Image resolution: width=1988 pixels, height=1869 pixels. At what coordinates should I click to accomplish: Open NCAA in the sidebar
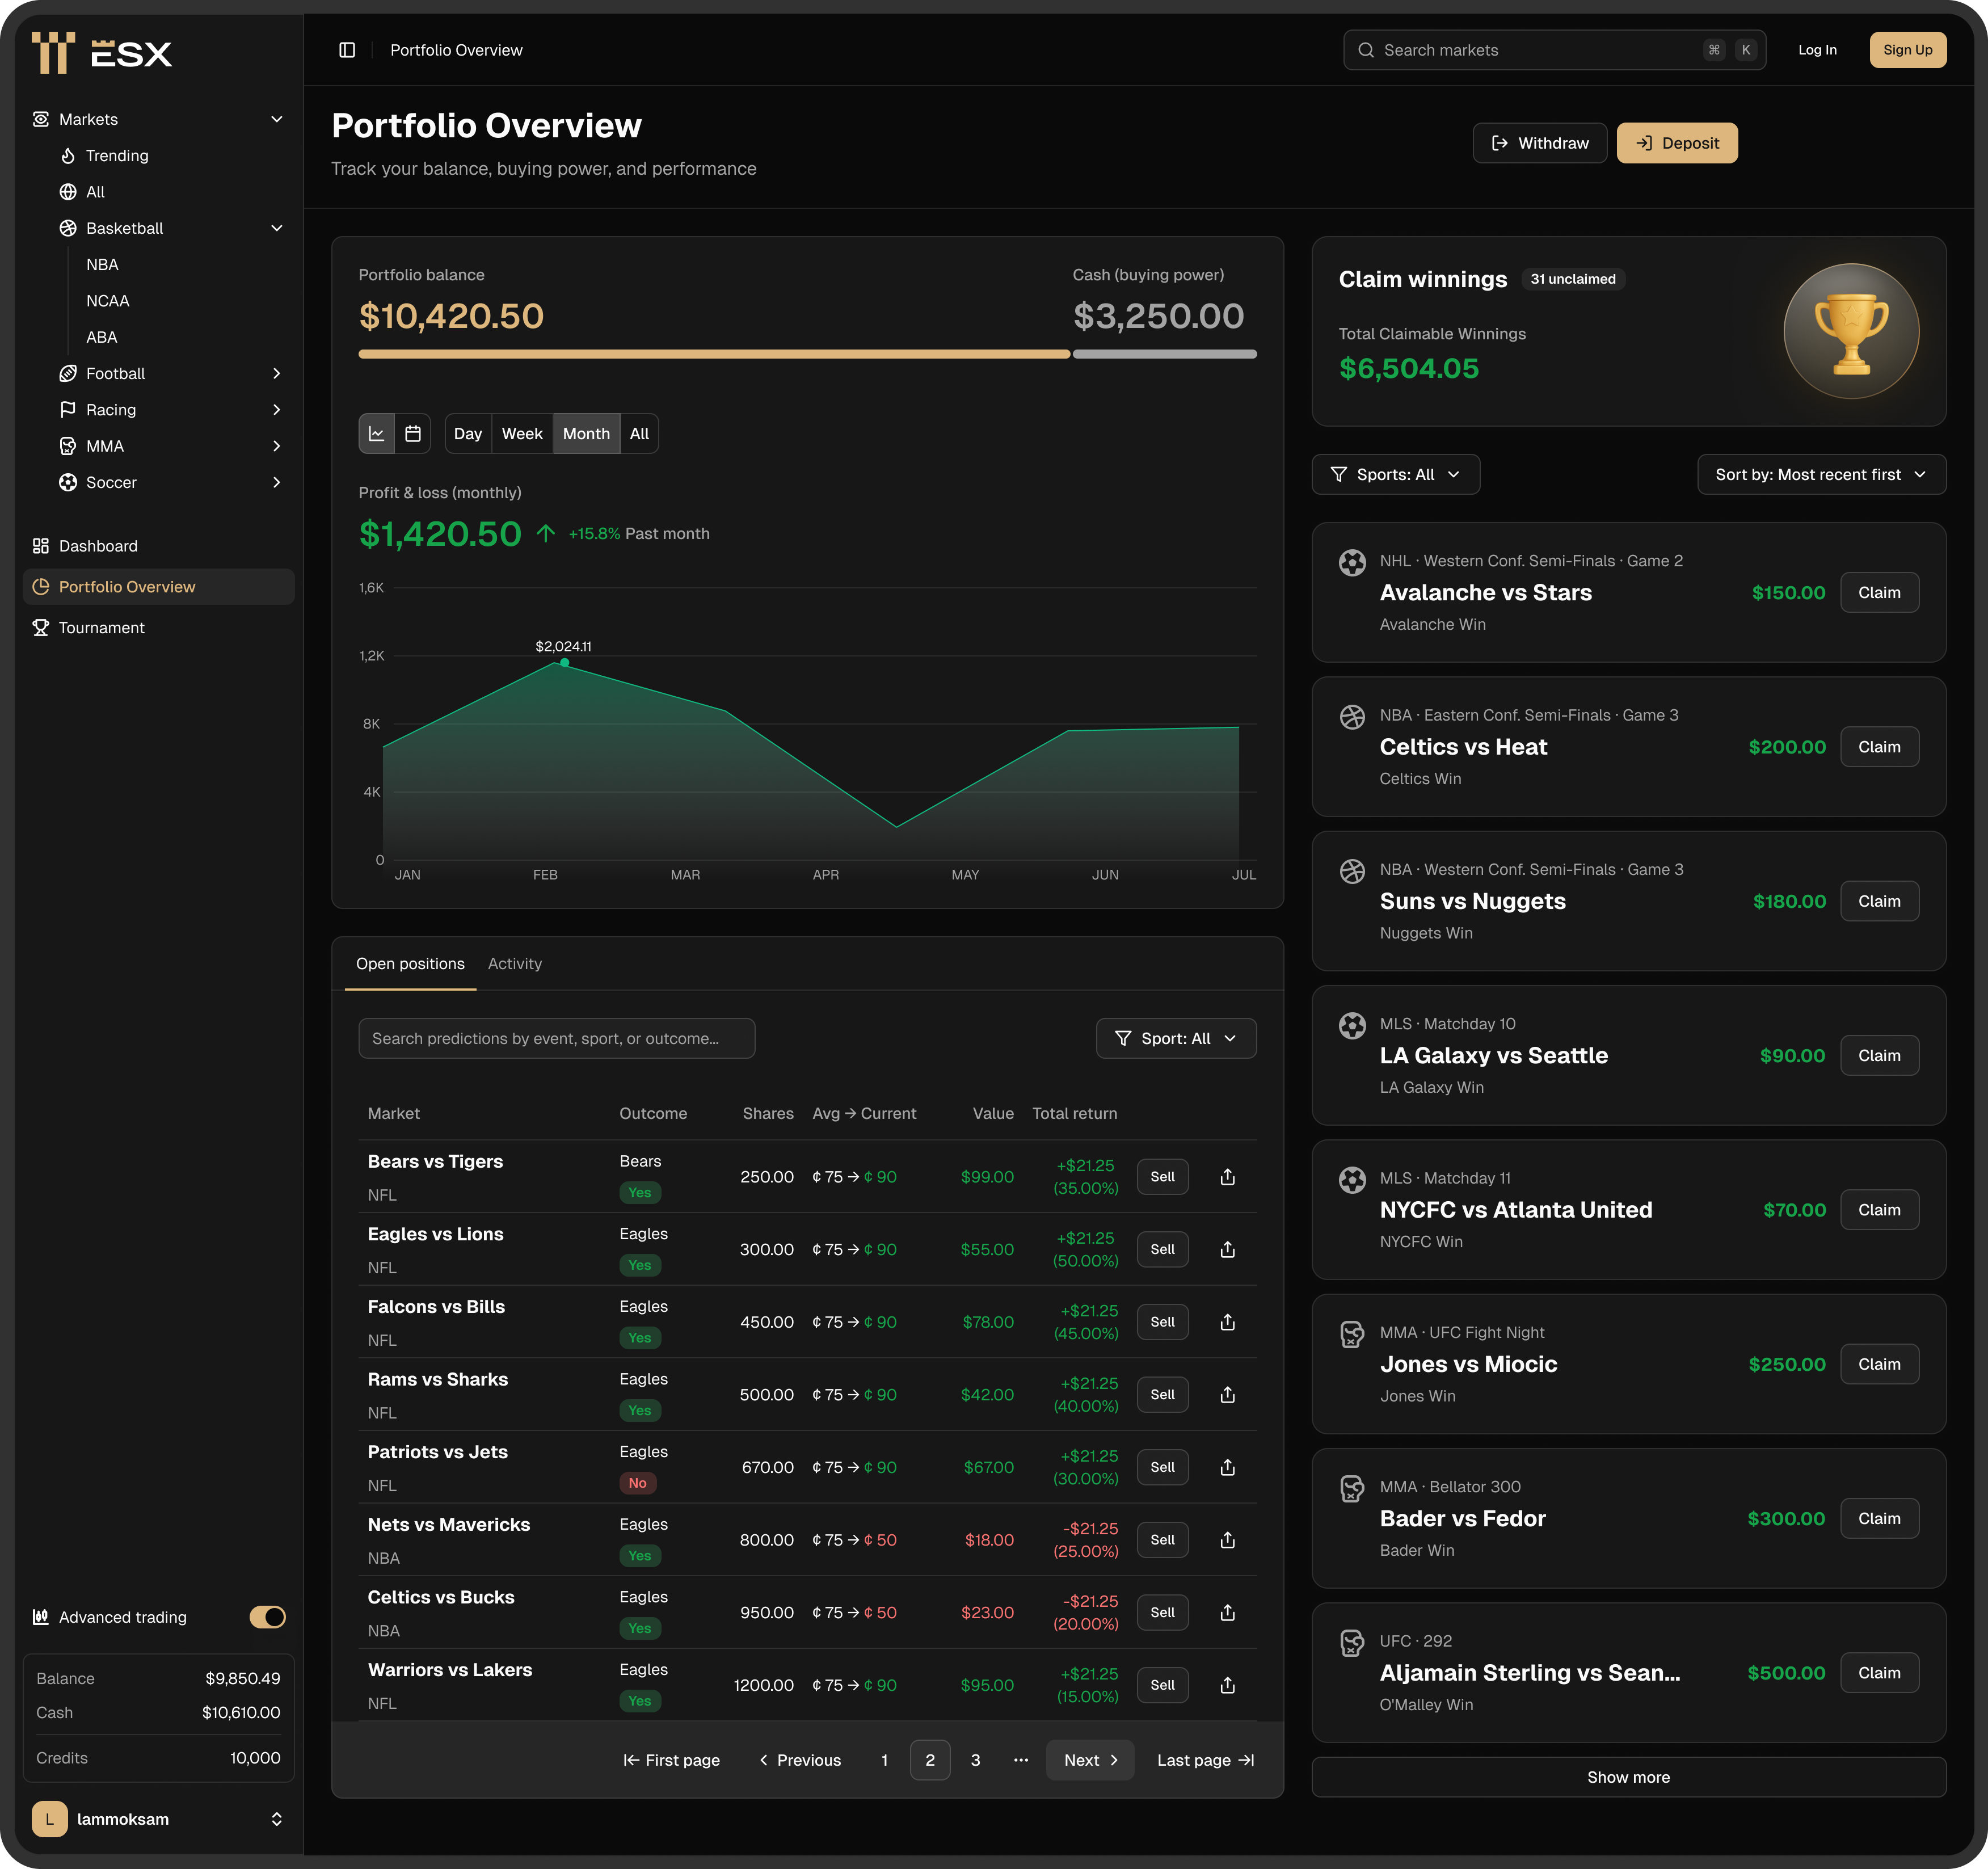coord(108,301)
